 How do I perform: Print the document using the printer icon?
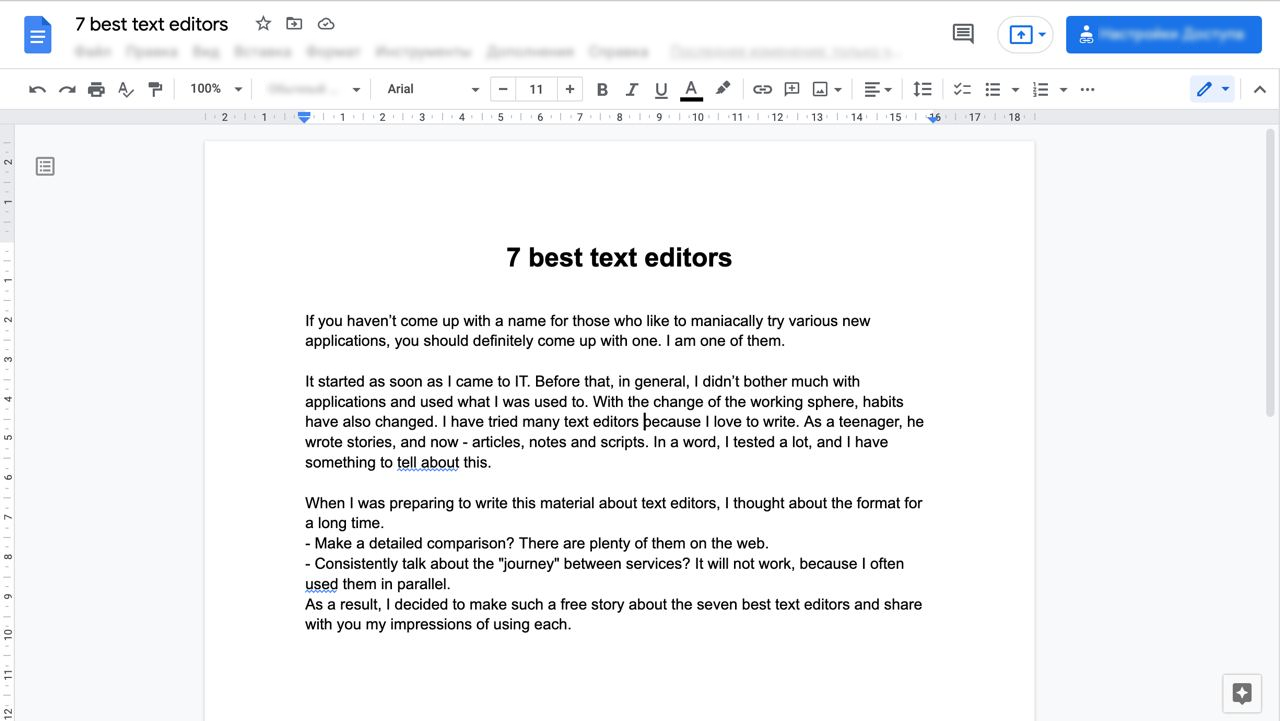click(x=96, y=90)
